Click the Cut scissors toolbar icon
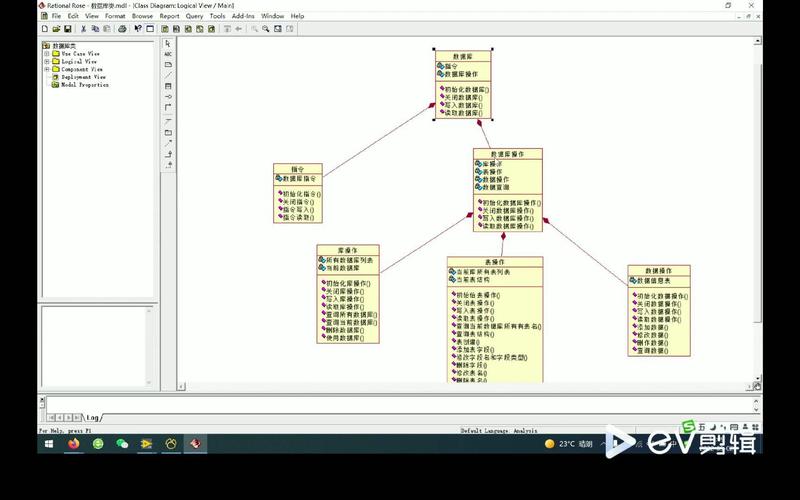Image resolution: width=800 pixels, height=500 pixels. [83, 29]
